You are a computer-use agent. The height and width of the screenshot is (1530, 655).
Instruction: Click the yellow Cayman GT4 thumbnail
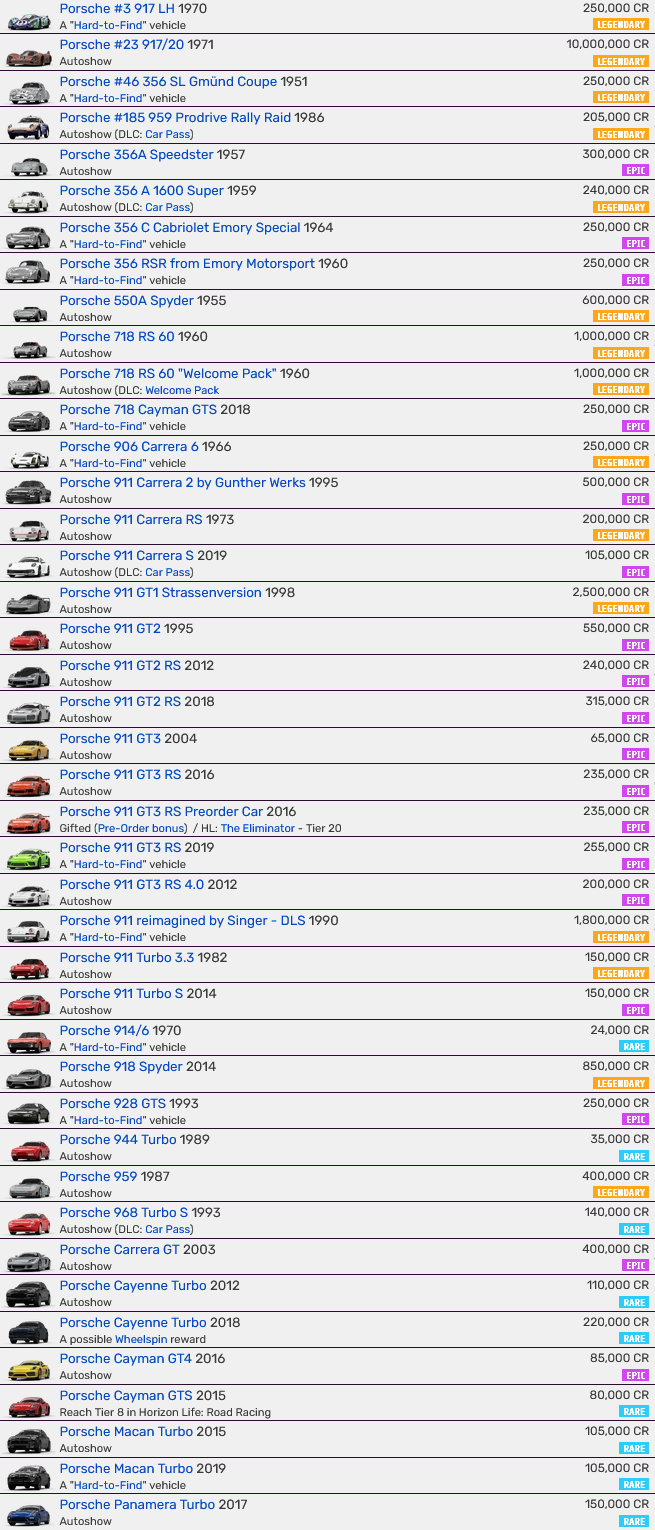click(28, 1368)
